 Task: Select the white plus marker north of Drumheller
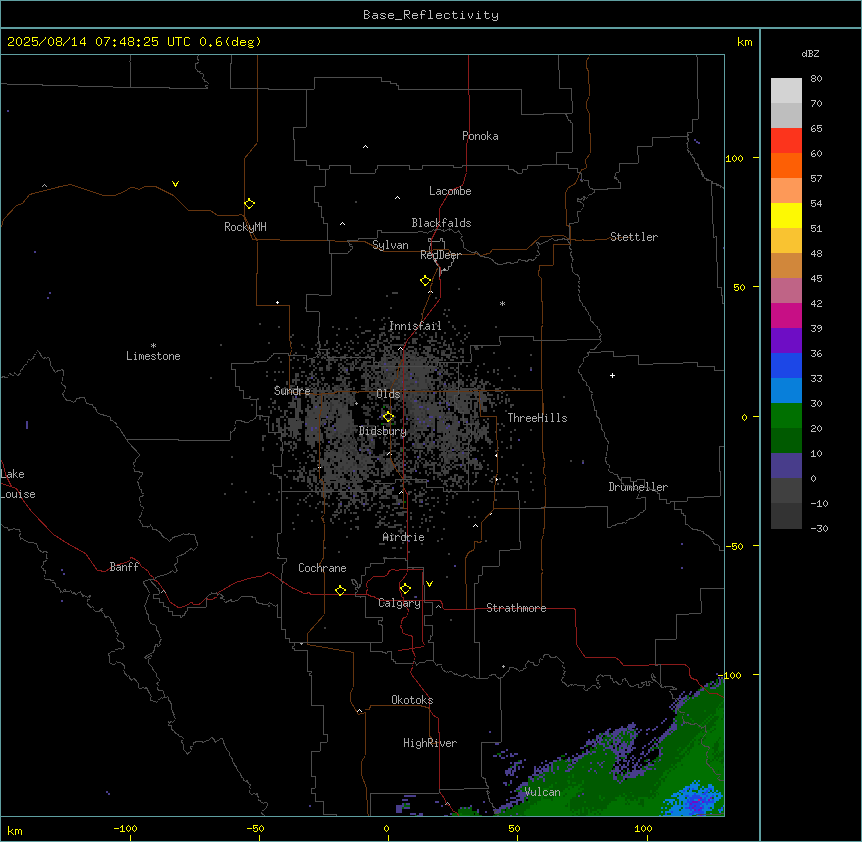point(612,375)
